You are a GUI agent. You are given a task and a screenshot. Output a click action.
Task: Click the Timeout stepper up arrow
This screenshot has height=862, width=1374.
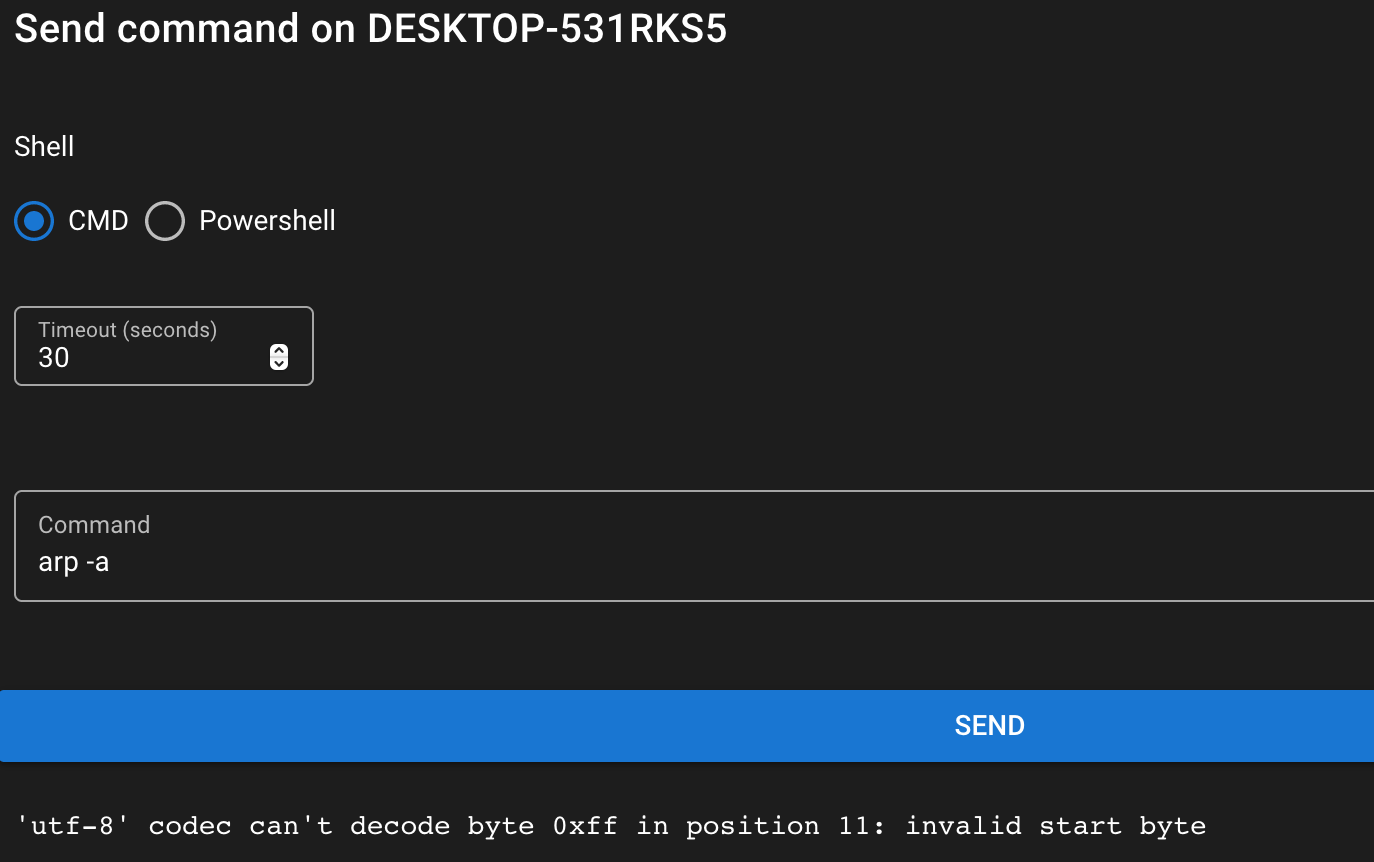[278, 350]
